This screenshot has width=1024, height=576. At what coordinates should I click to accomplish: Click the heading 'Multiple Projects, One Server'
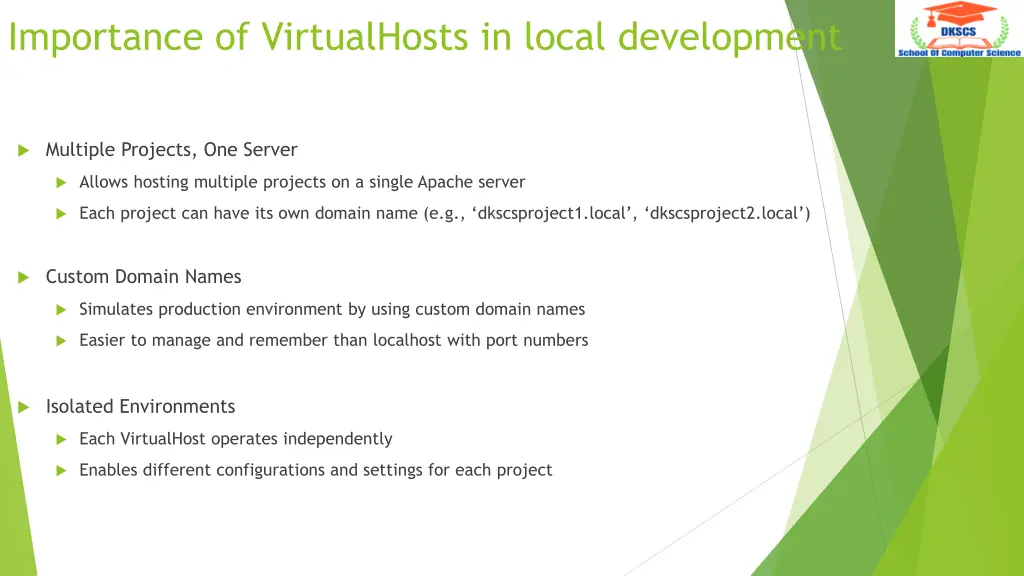(x=171, y=150)
